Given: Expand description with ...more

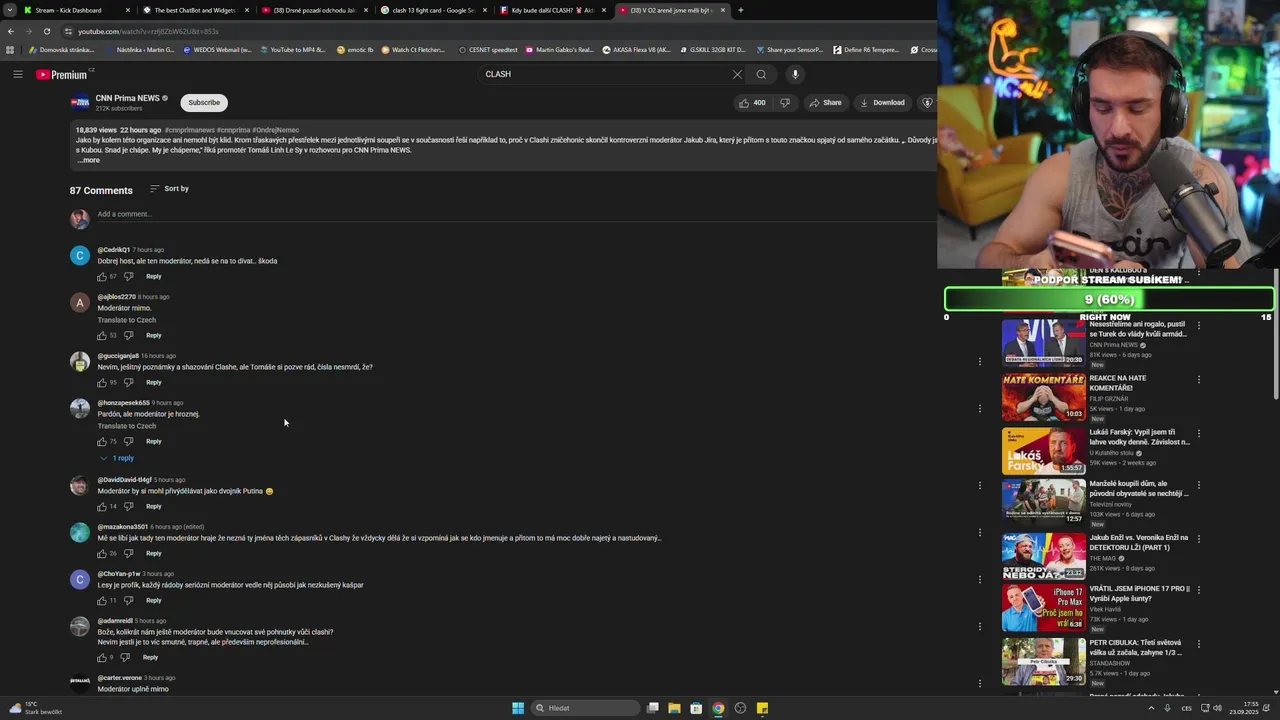Looking at the screenshot, I should tap(88, 160).
